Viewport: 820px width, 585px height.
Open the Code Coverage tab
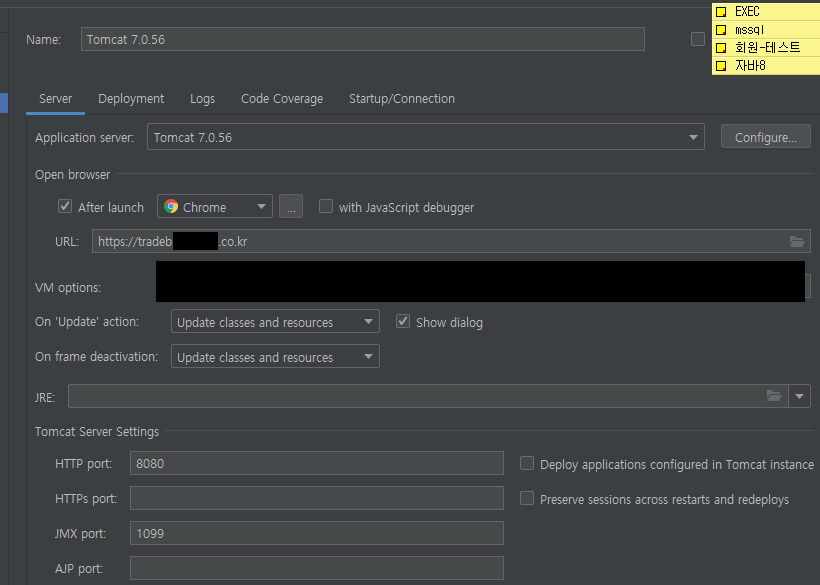coord(282,99)
